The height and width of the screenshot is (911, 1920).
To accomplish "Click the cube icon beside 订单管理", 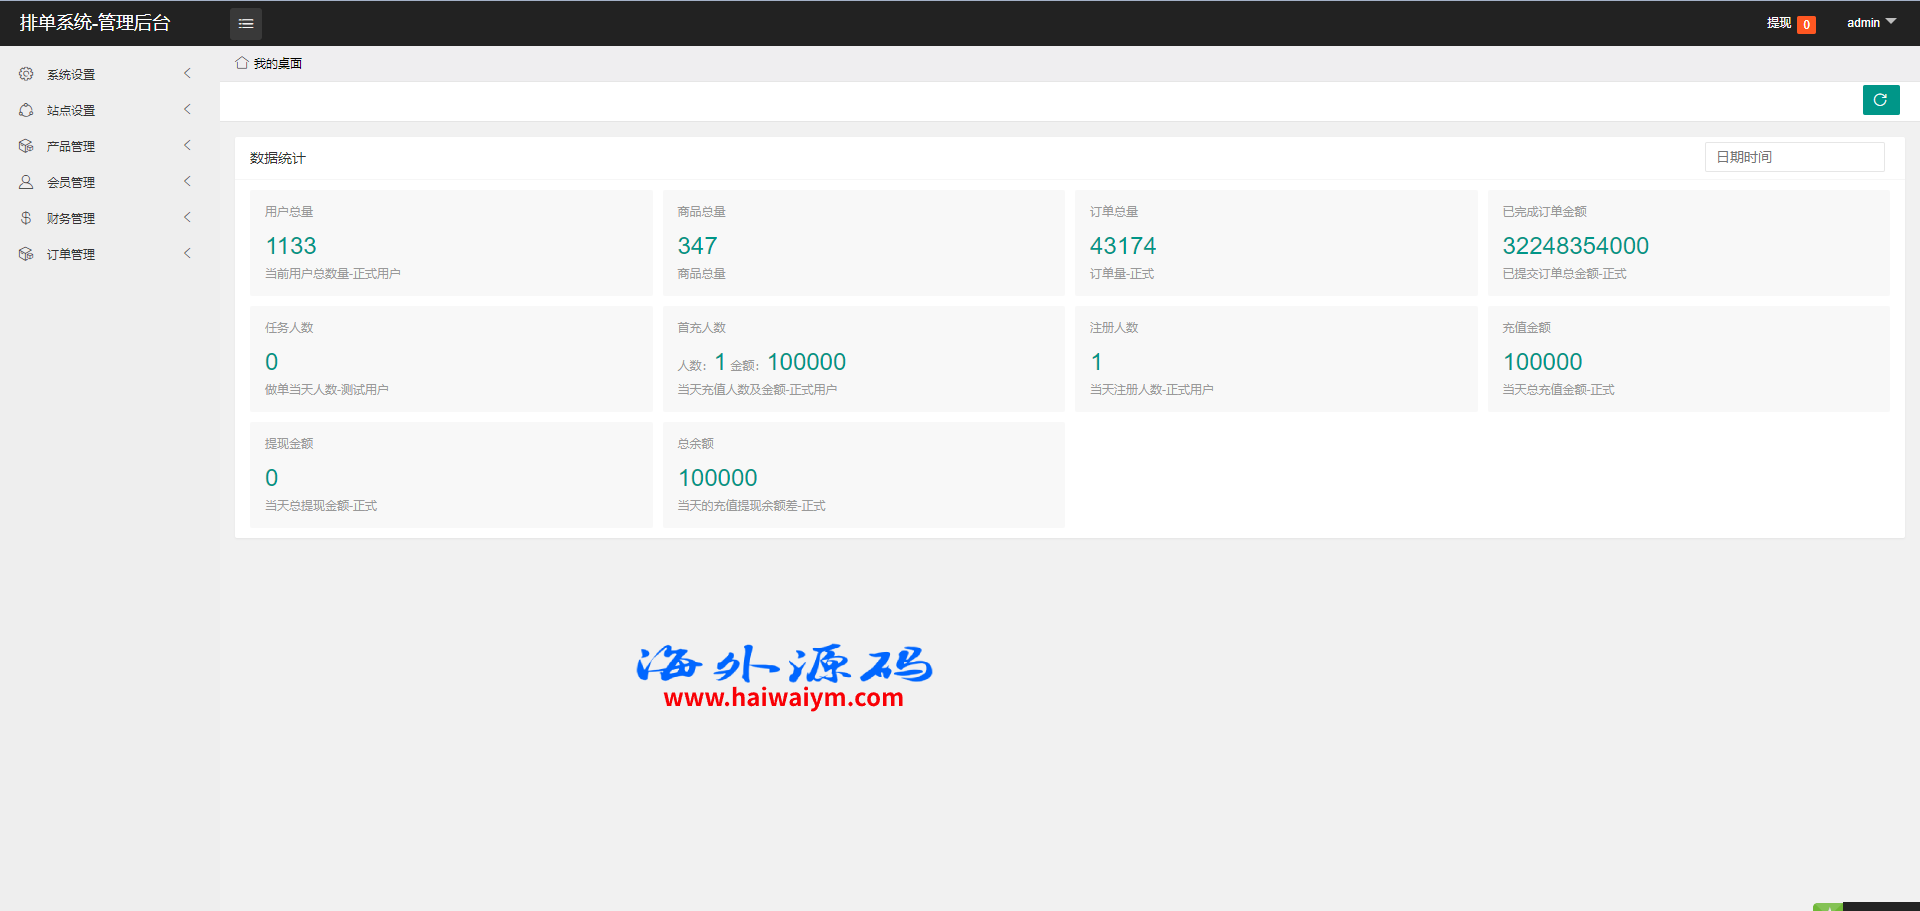I will [x=26, y=254].
